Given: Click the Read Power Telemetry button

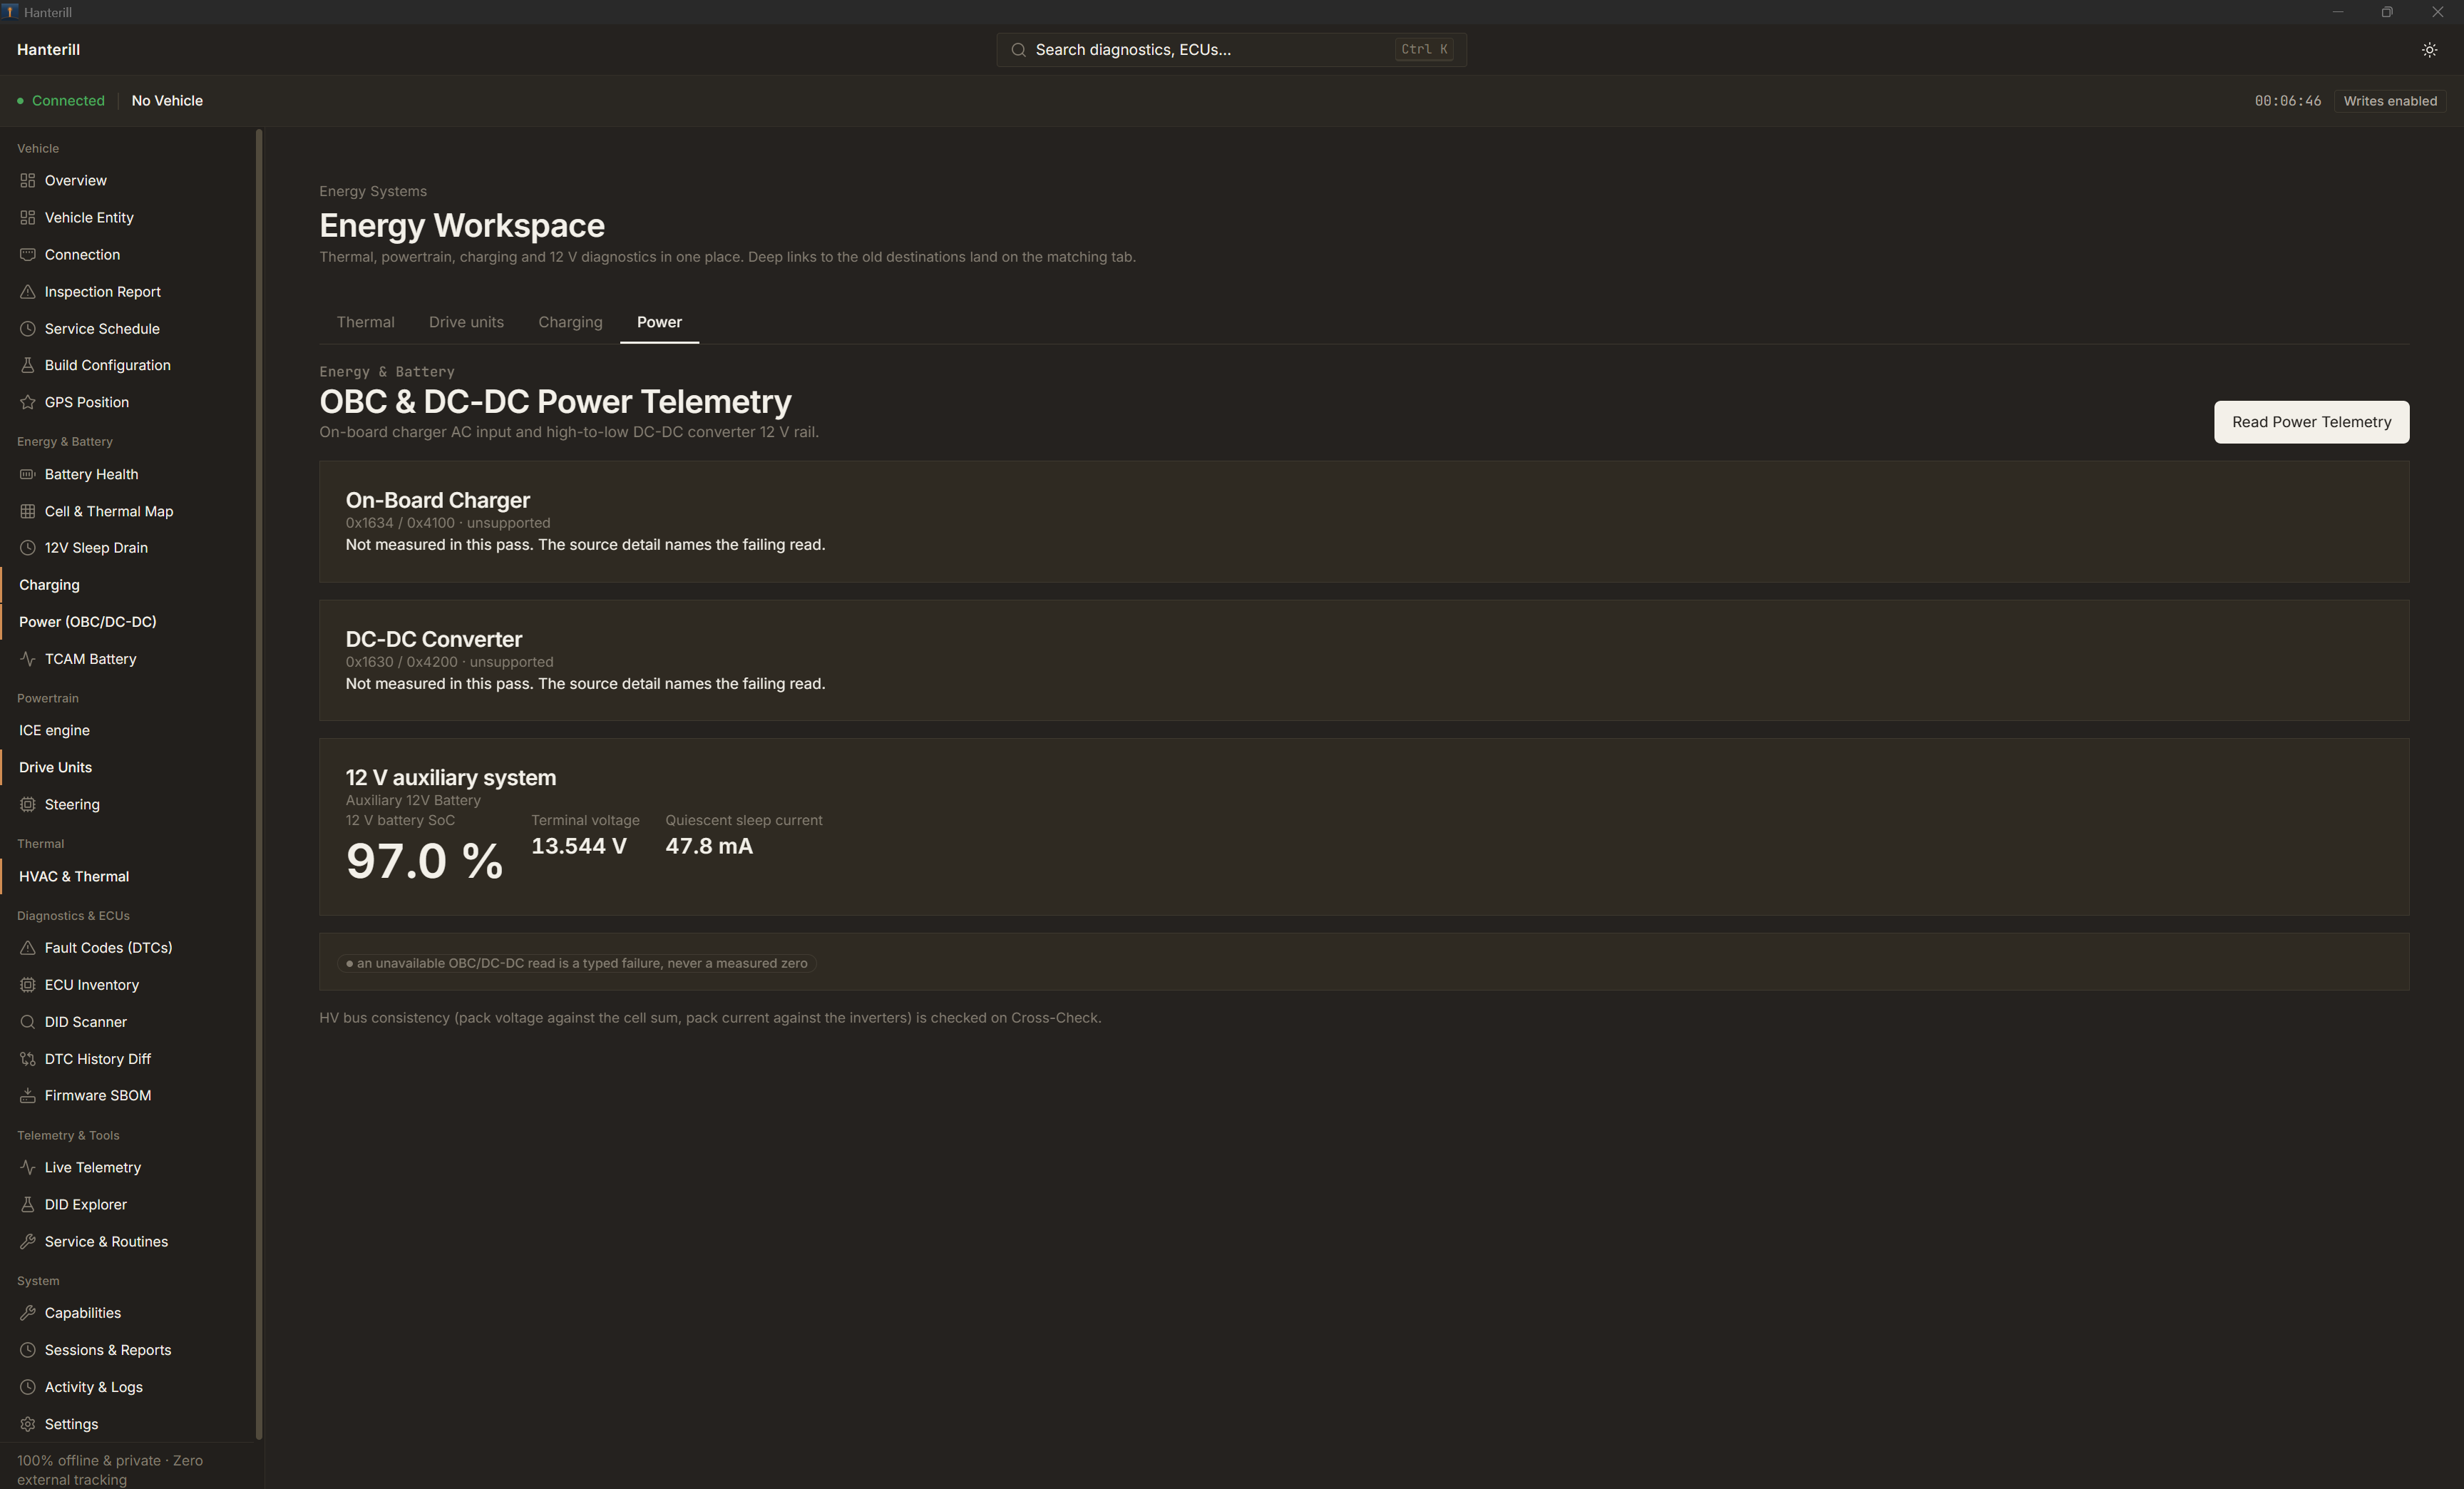Looking at the screenshot, I should tap(2311, 422).
